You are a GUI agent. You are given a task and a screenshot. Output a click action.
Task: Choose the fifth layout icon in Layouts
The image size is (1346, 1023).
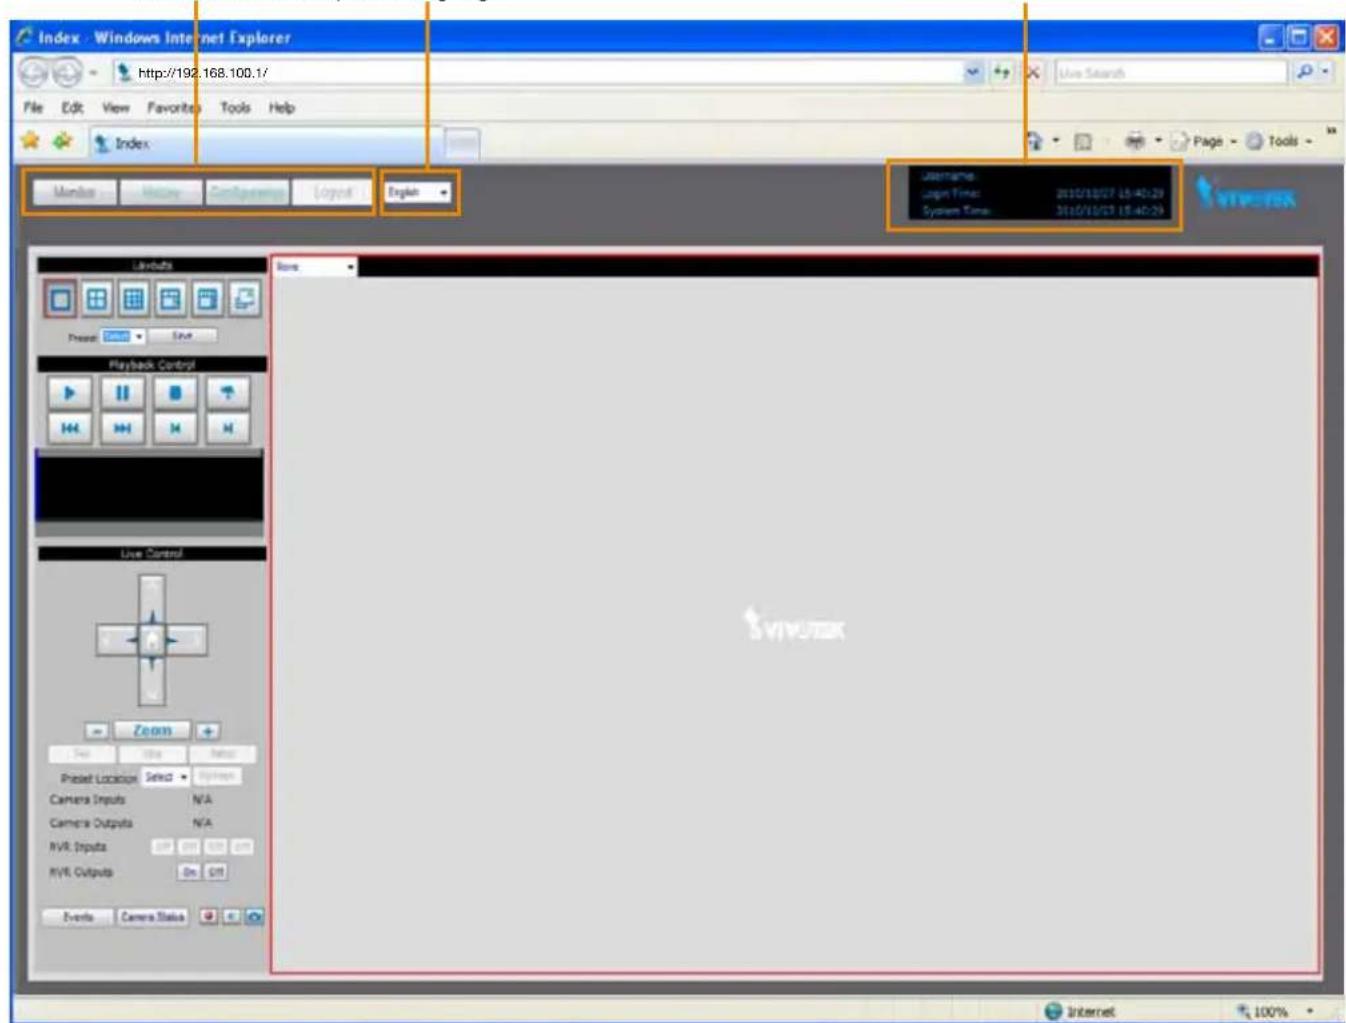pyautogui.click(x=207, y=298)
